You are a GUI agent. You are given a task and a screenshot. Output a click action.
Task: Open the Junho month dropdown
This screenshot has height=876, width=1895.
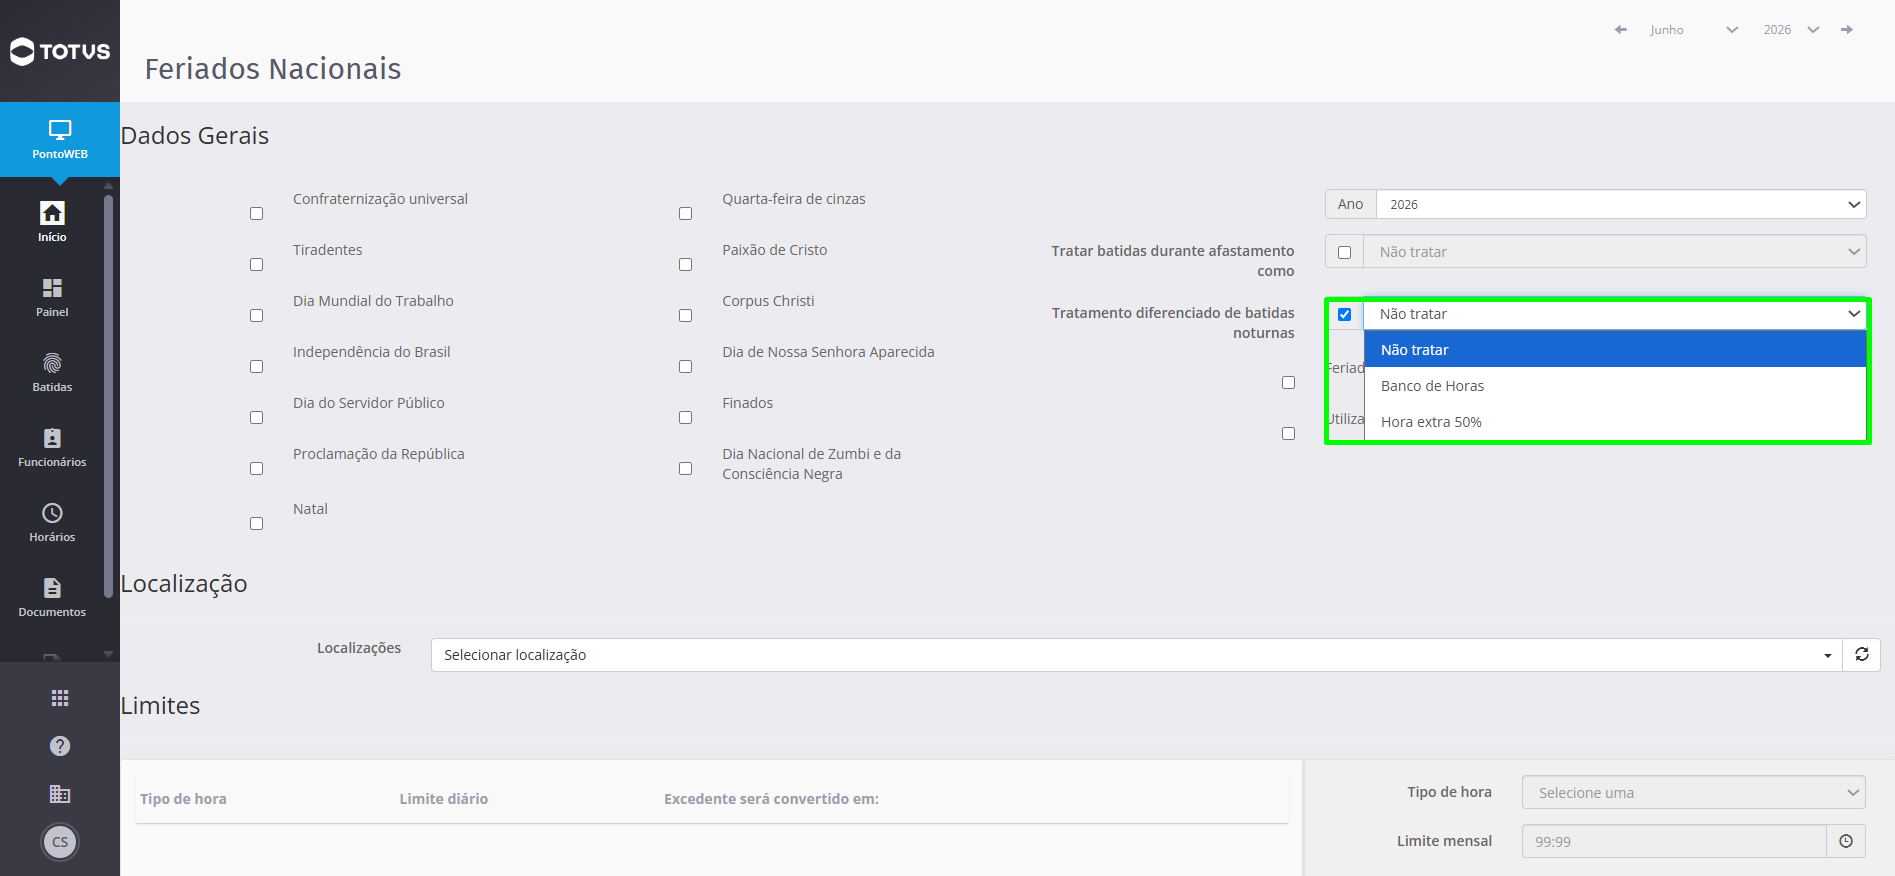point(1693,30)
